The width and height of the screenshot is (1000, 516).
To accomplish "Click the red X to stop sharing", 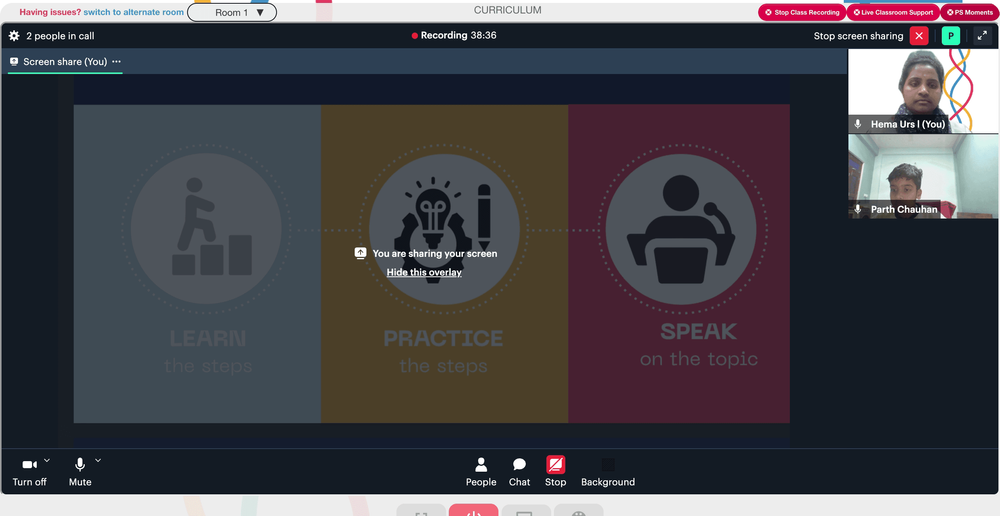I will tap(918, 36).
